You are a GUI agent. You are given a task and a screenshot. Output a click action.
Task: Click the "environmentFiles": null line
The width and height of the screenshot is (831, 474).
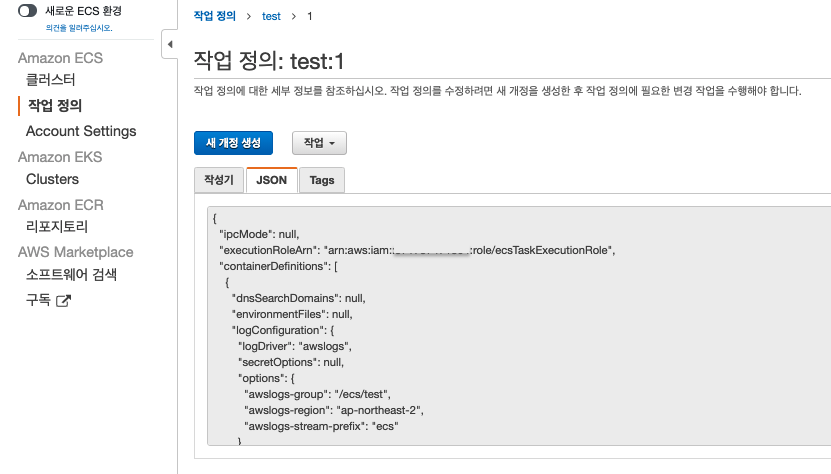pos(292,314)
